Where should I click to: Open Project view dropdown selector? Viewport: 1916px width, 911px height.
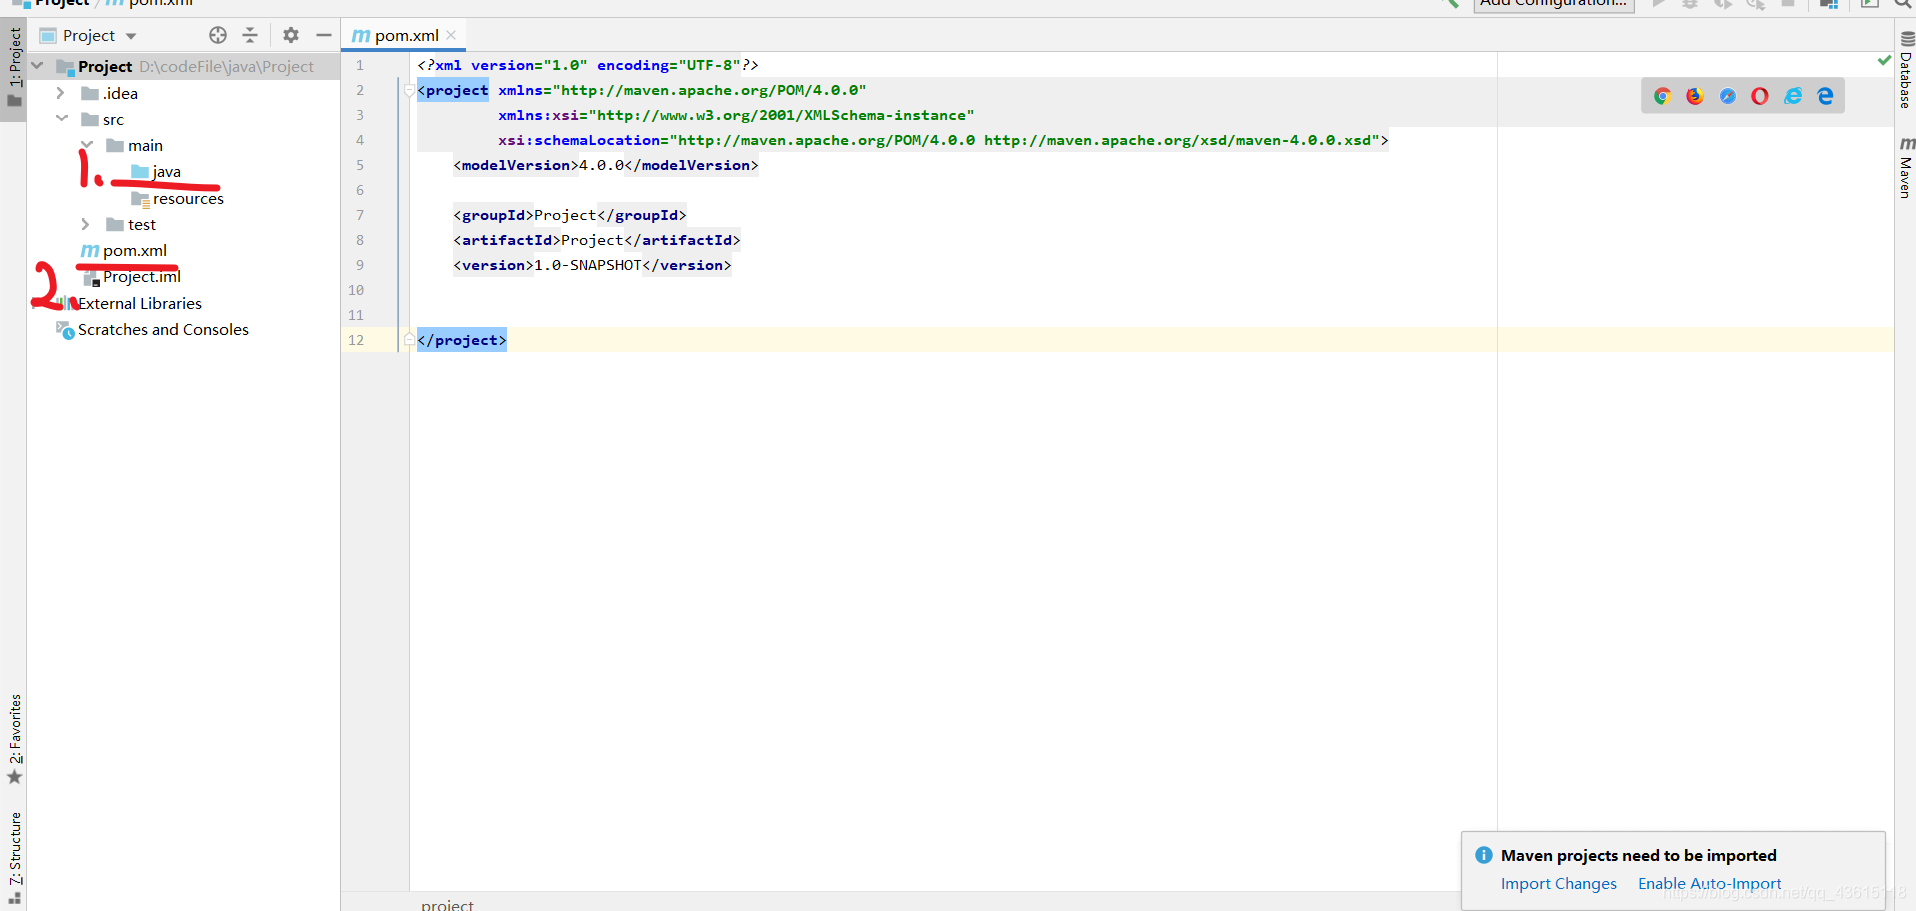88,35
